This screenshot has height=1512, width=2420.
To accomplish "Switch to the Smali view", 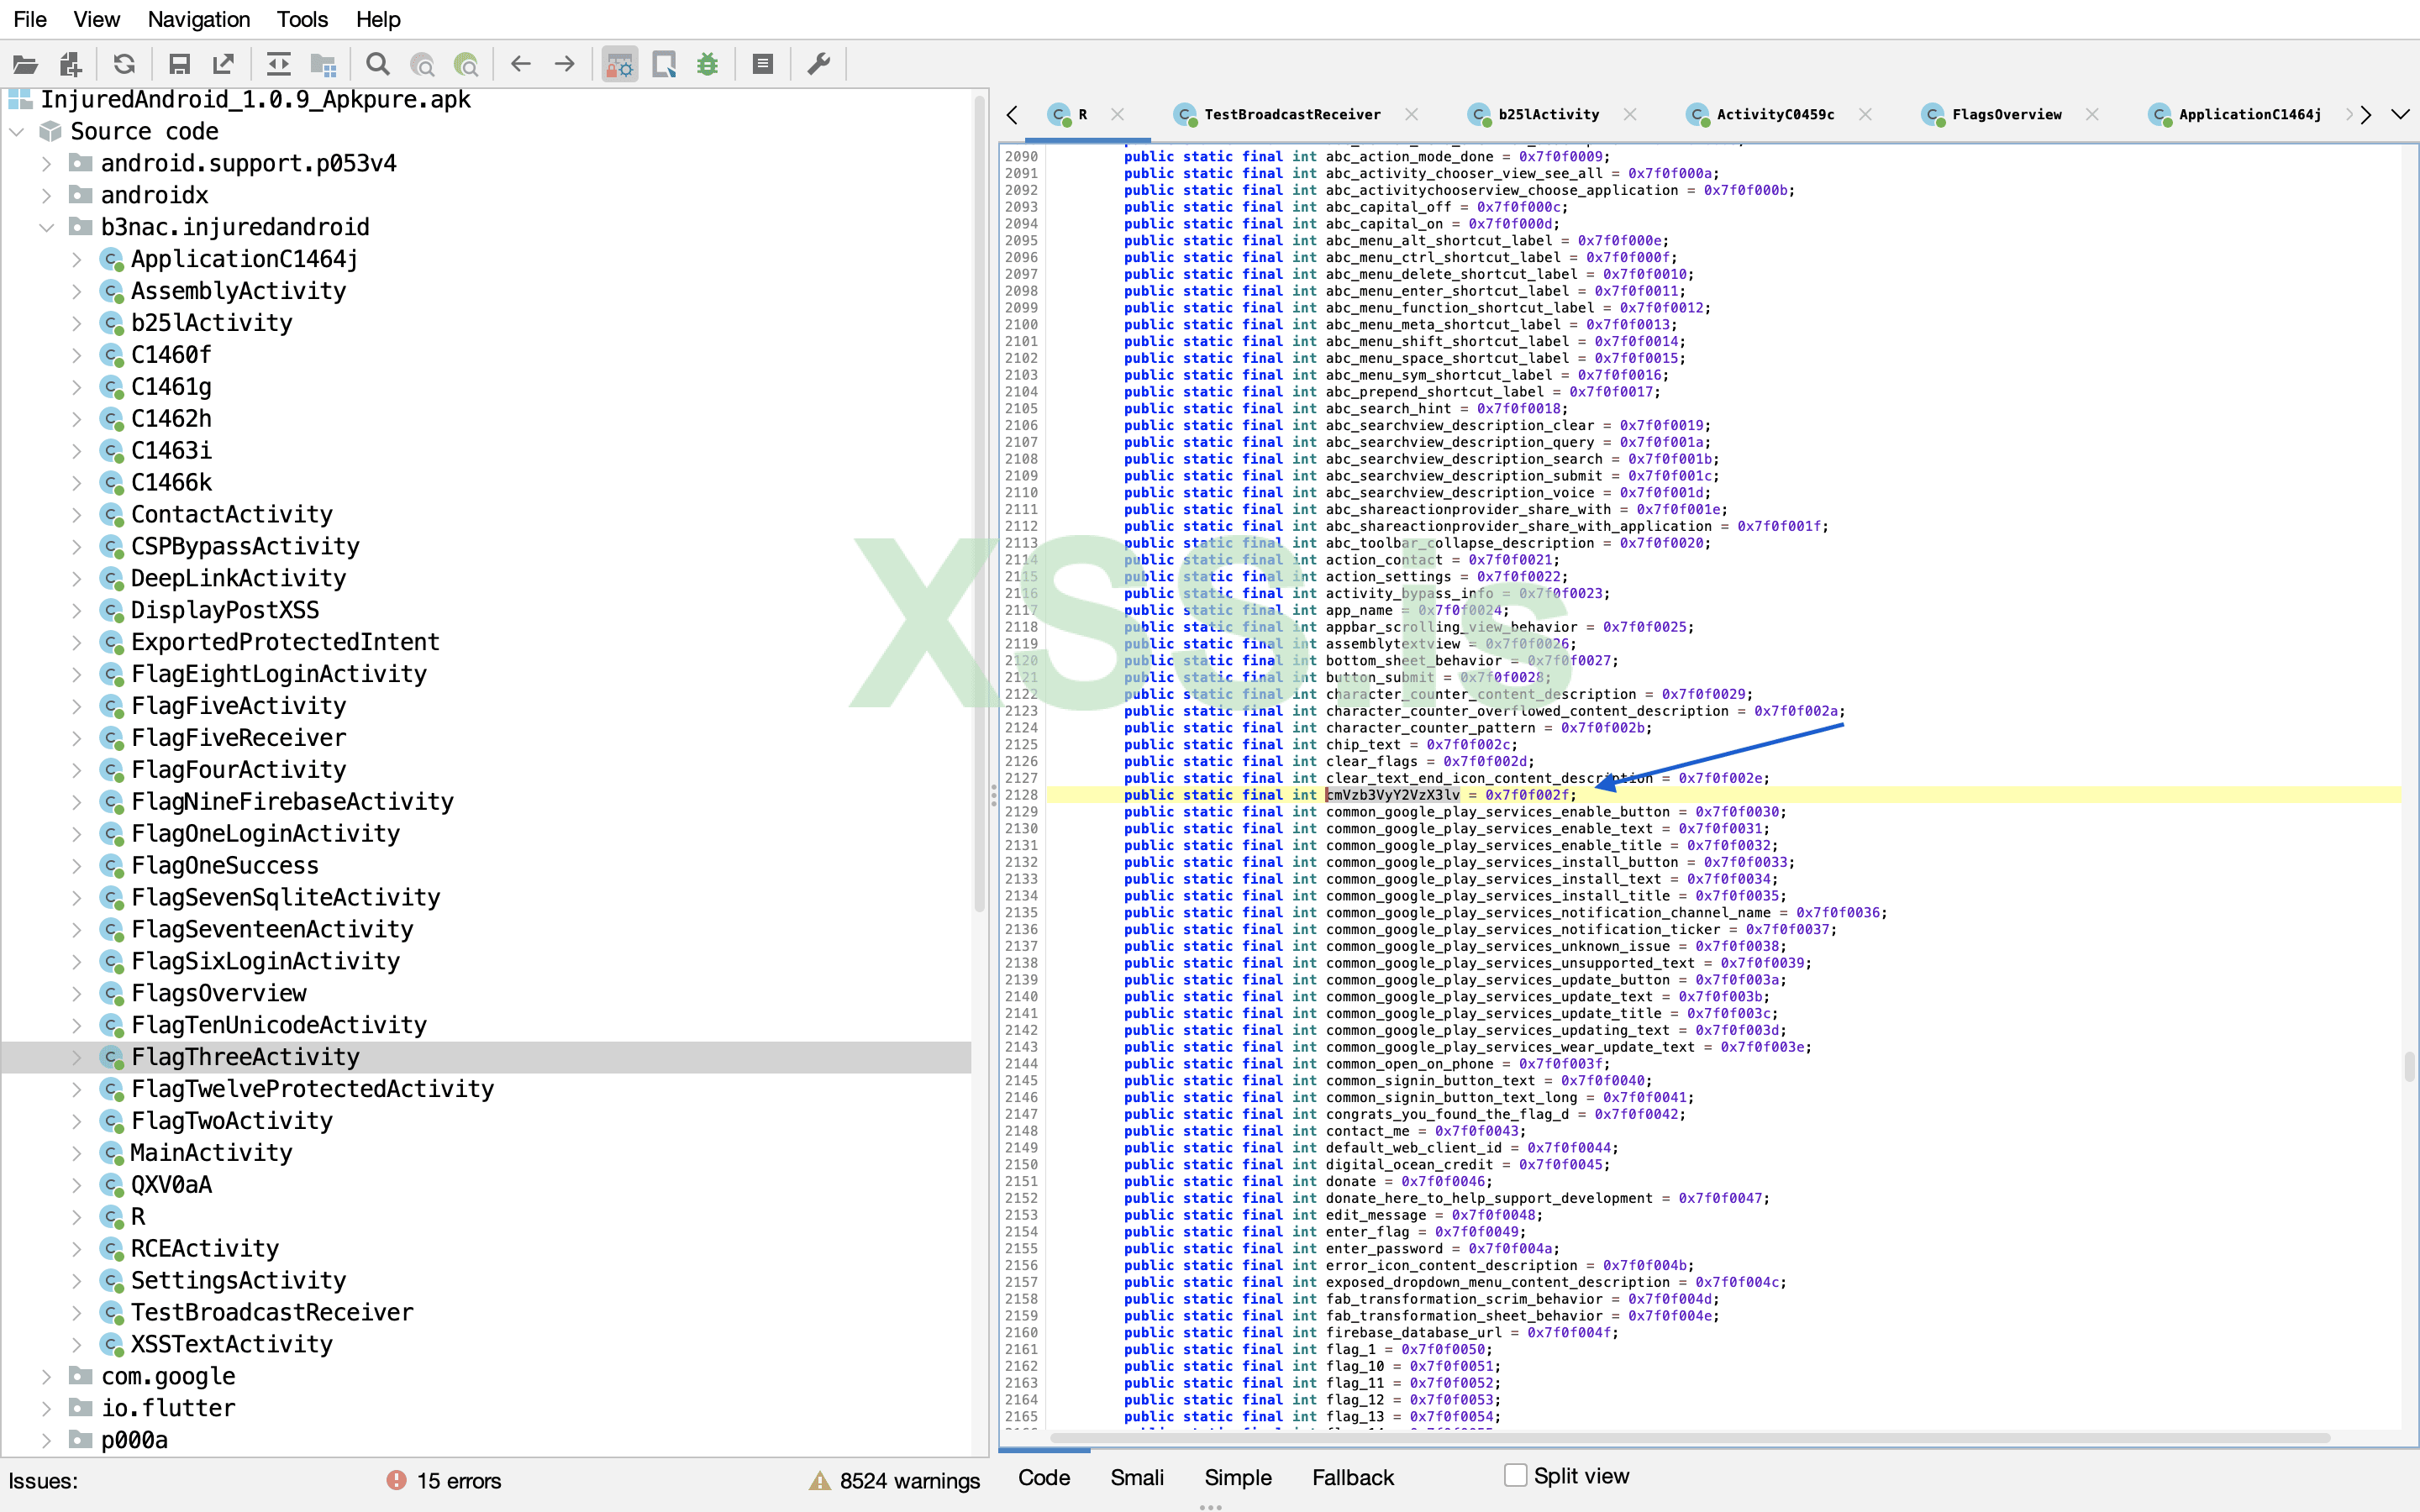I will click(1137, 1477).
